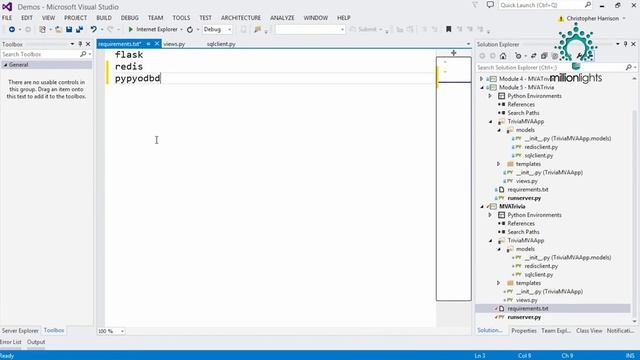
Task: Select runserver.py under MVATrivia project
Action: 524,317
